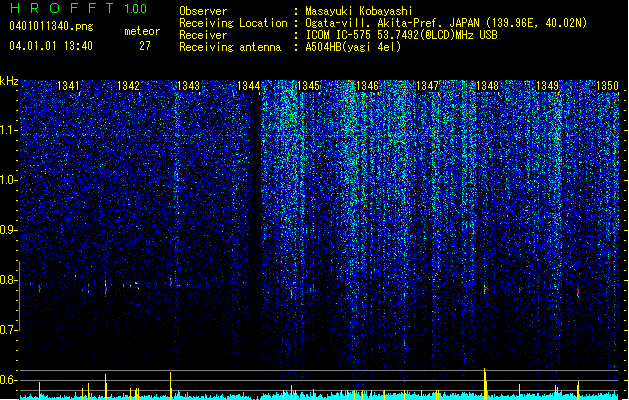Click the ICOM IC-575 receiver description
This screenshot has height=400, width=629.
[401, 35]
